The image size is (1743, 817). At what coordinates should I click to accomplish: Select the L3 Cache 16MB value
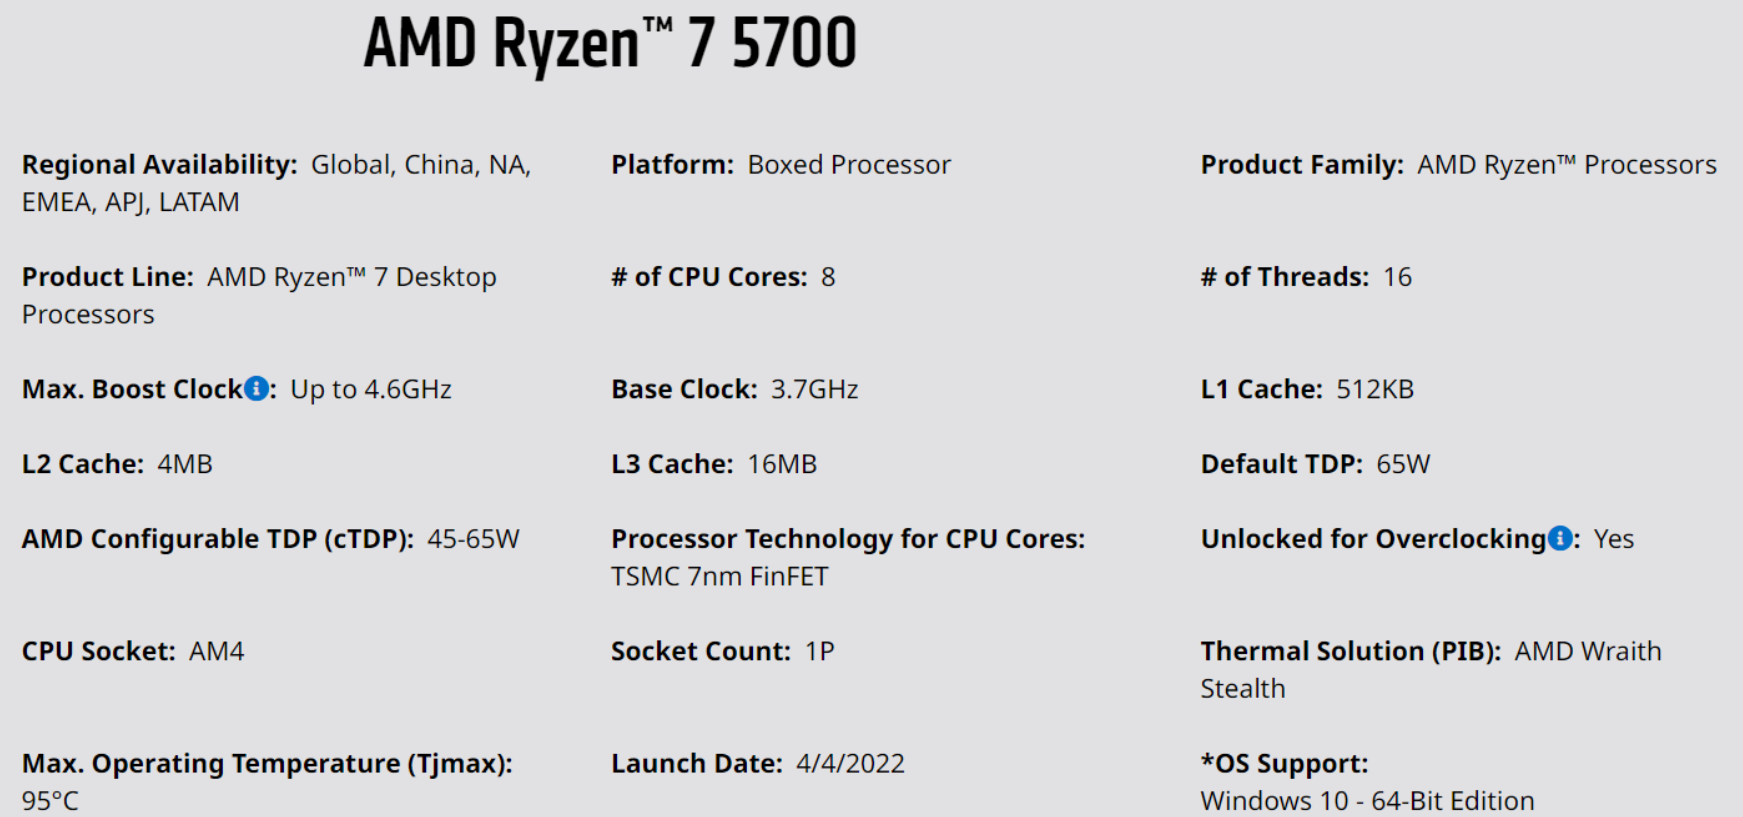coord(782,464)
